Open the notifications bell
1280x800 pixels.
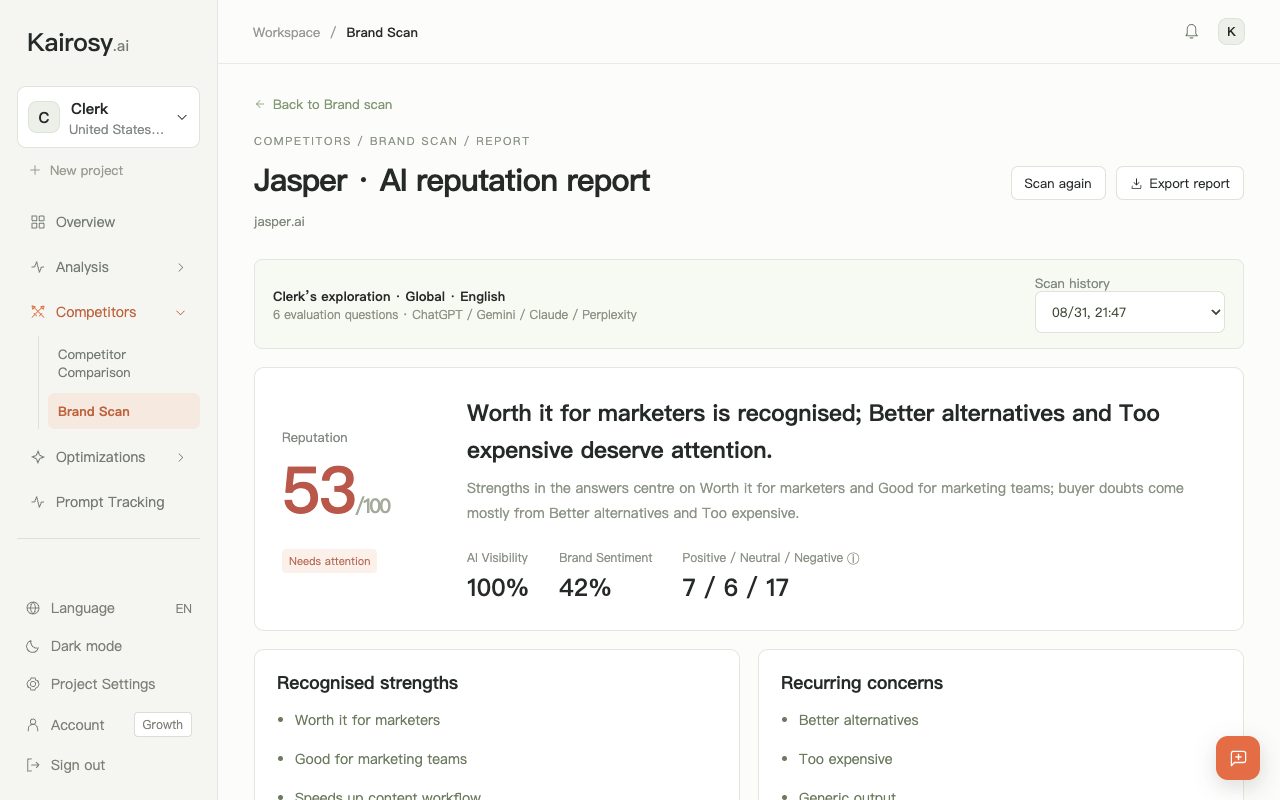pos(1191,32)
